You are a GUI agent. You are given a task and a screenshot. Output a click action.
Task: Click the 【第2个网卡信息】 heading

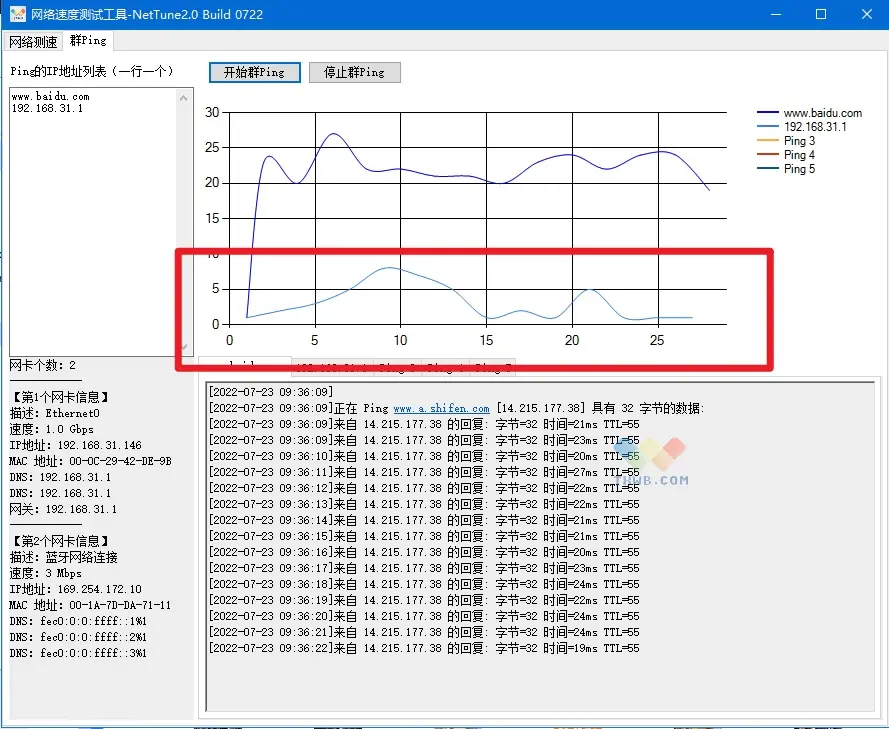[x=59, y=541]
